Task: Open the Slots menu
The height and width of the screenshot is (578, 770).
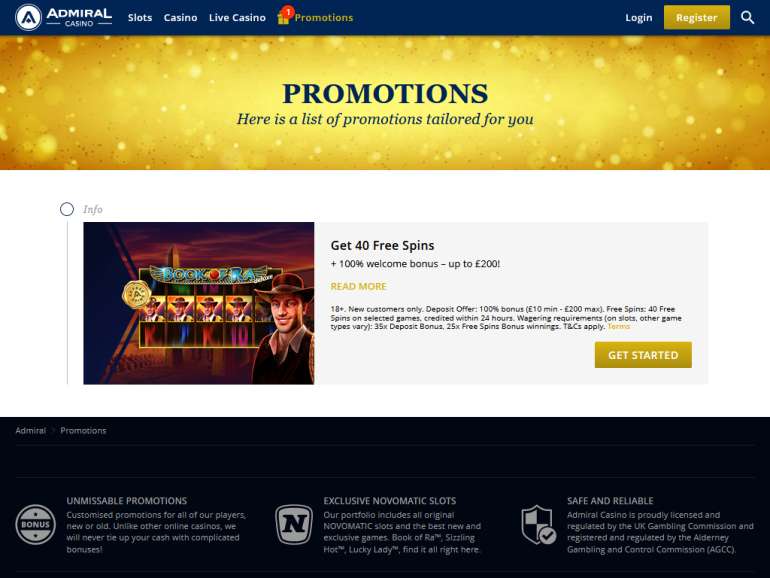Action: click(x=140, y=18)
